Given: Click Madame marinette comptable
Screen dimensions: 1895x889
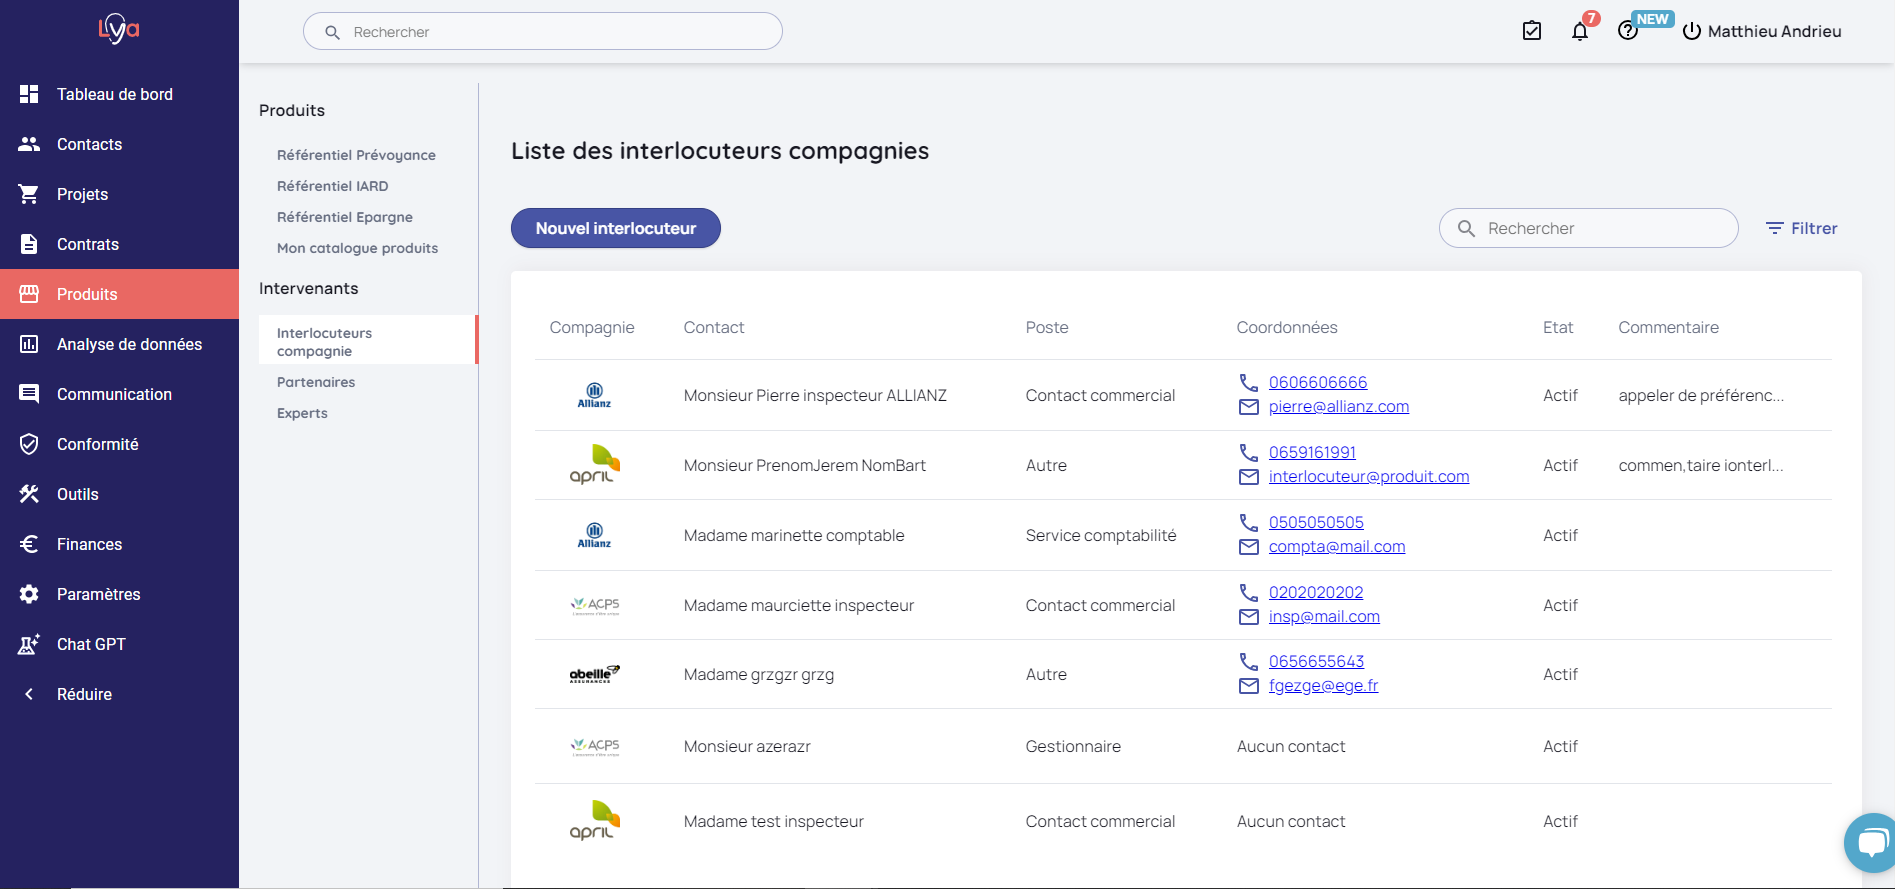Looking at the screenshot, I should point(794,535).
